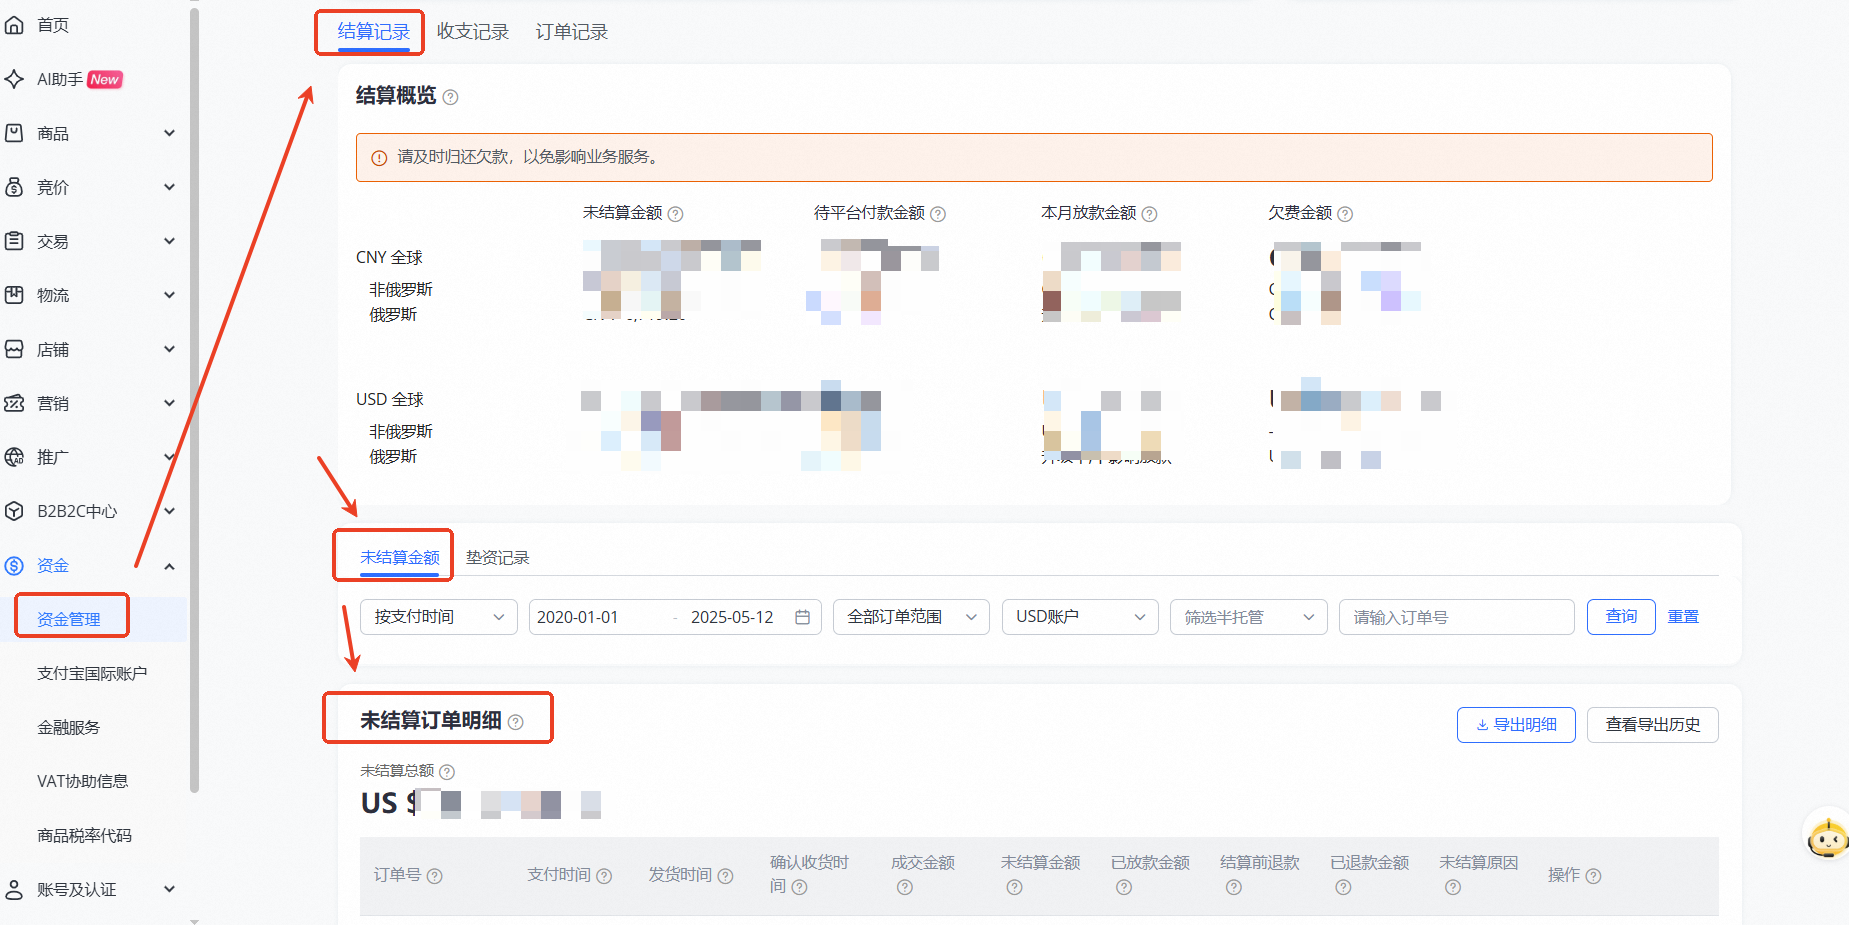The width and height of the screenshot is (1849, 925).
Task: Open the 全部订单范围 dropdown
Action: pos(910,617)
